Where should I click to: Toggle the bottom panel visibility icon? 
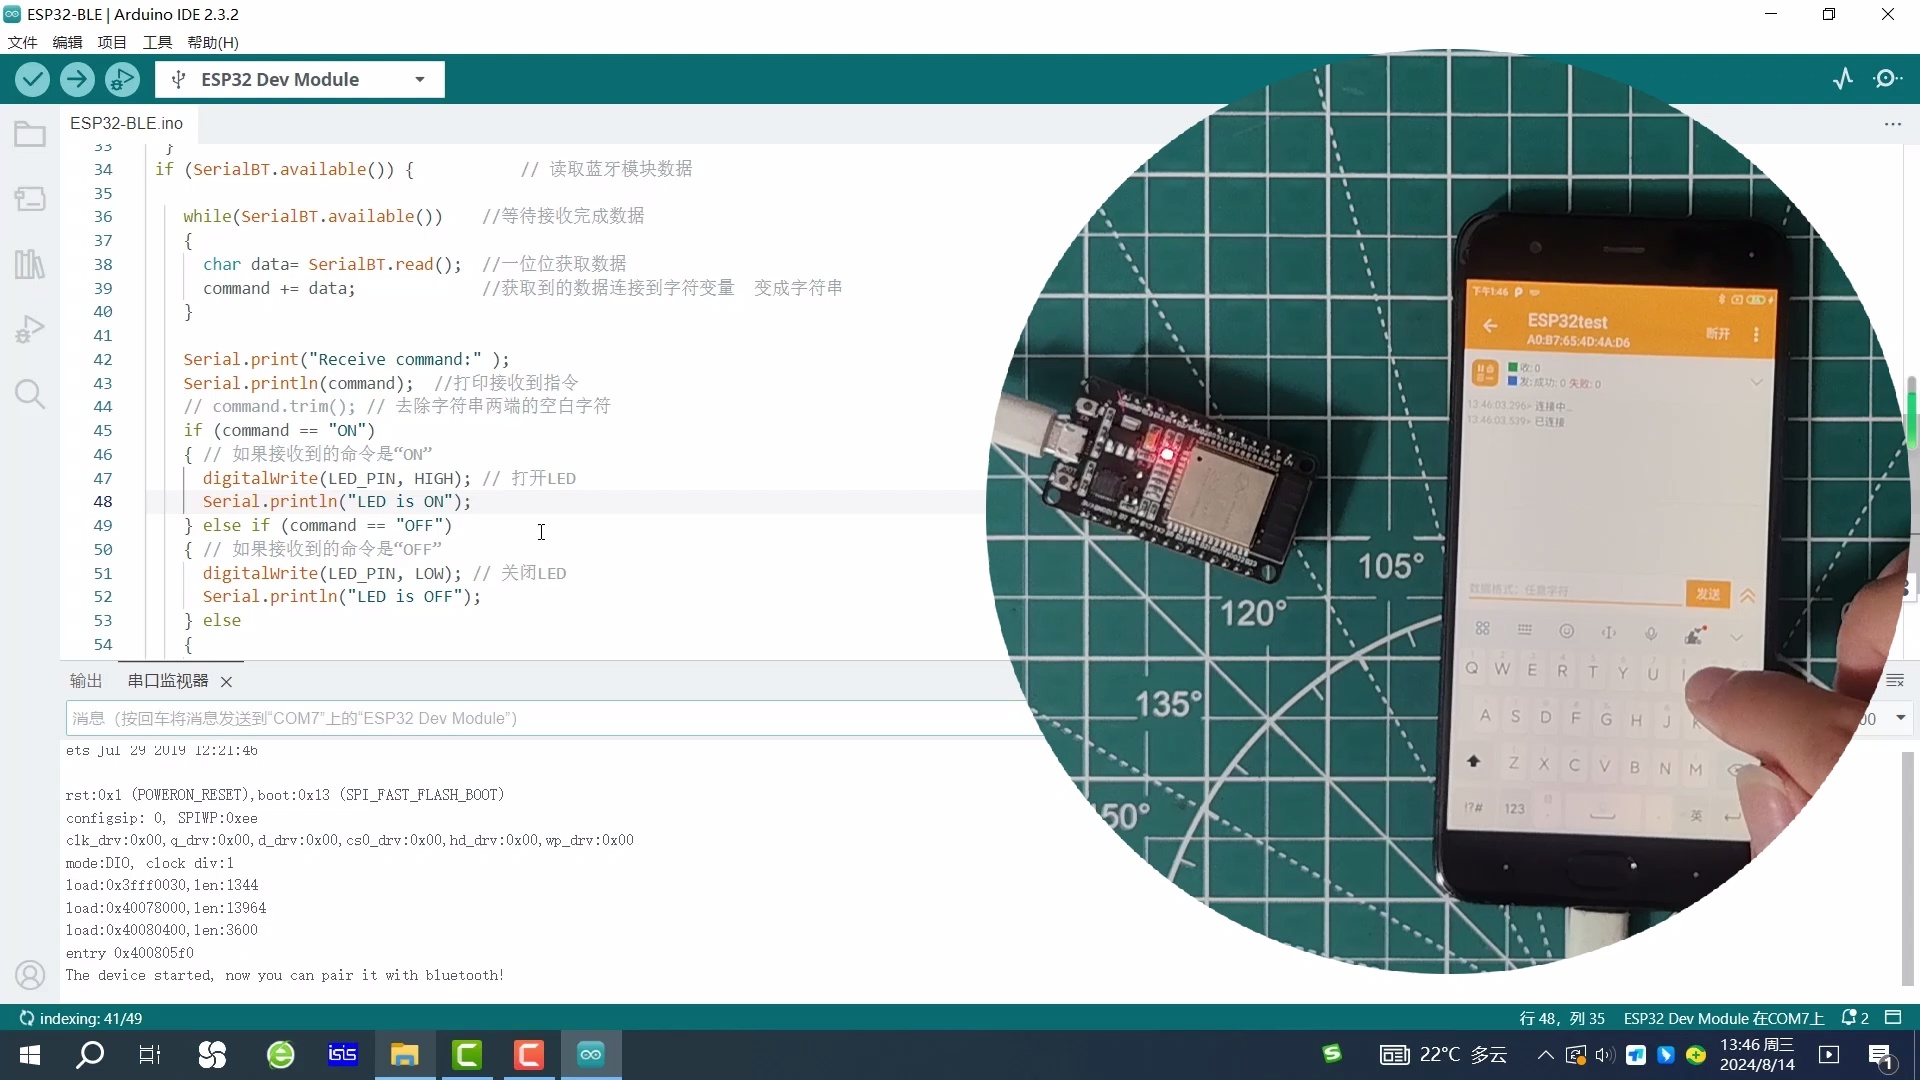tap(1895, 1018)
